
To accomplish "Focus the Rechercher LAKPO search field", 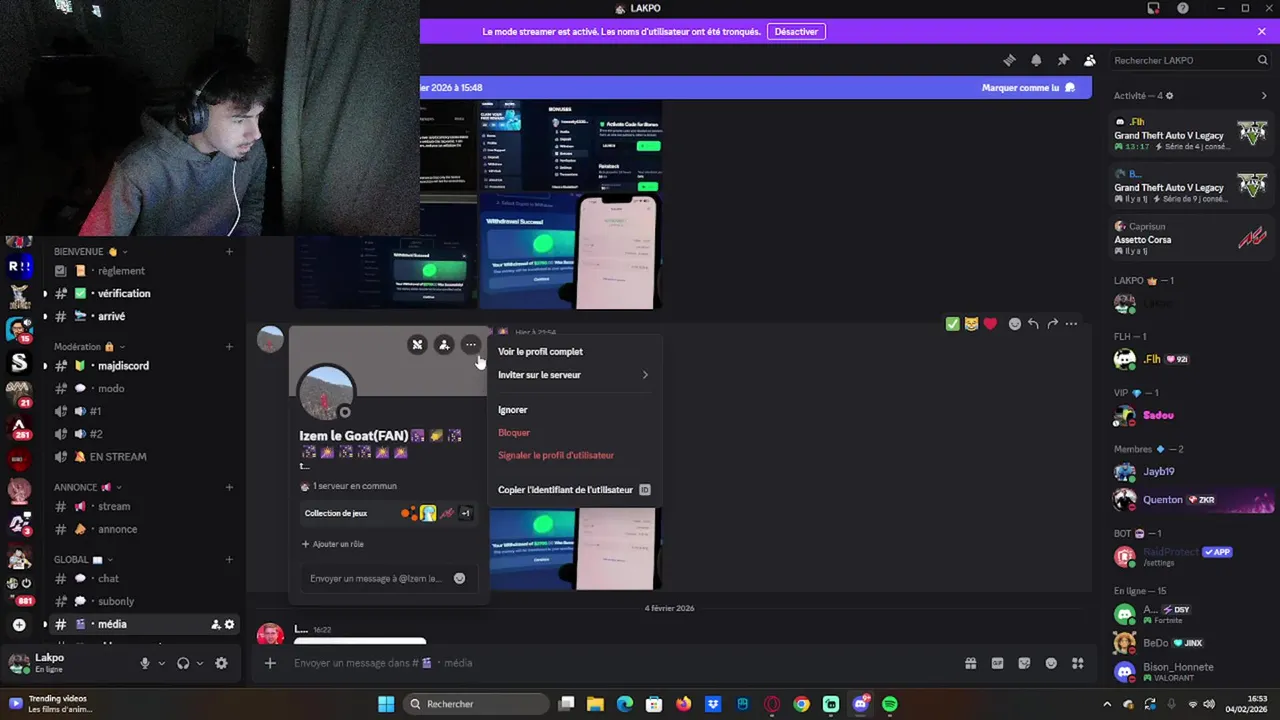I will coord(1190,60).
